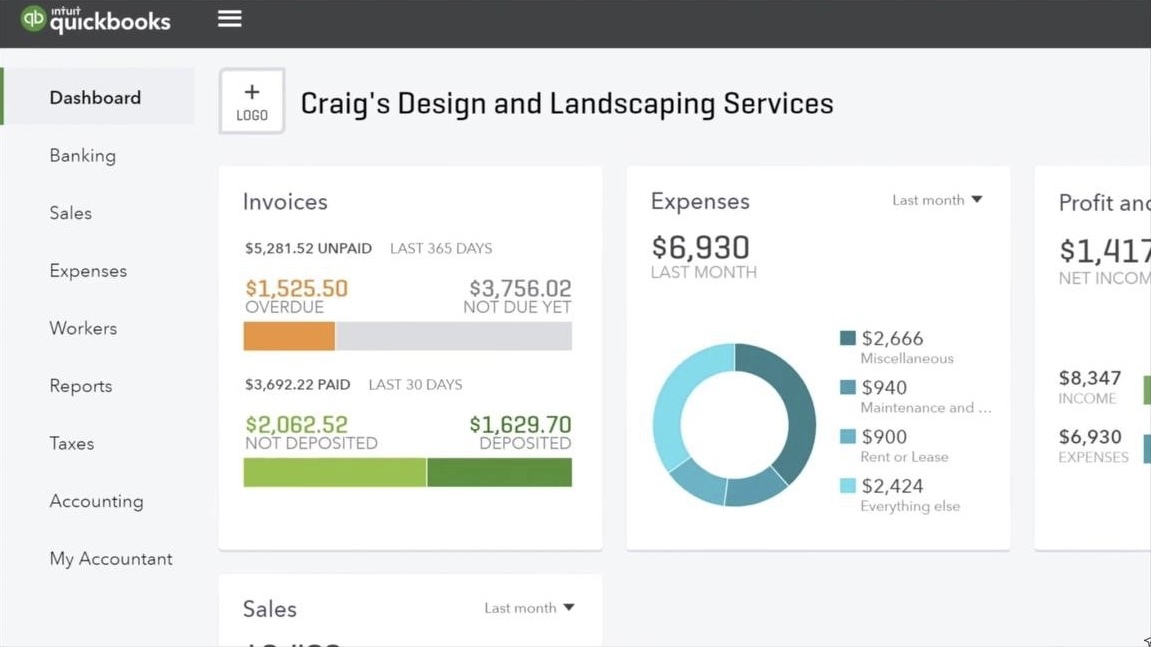The width and height of the screenshot is (1151, 647).
Task: Click the QuickBooks logo icon
Action: pos(33,19)
